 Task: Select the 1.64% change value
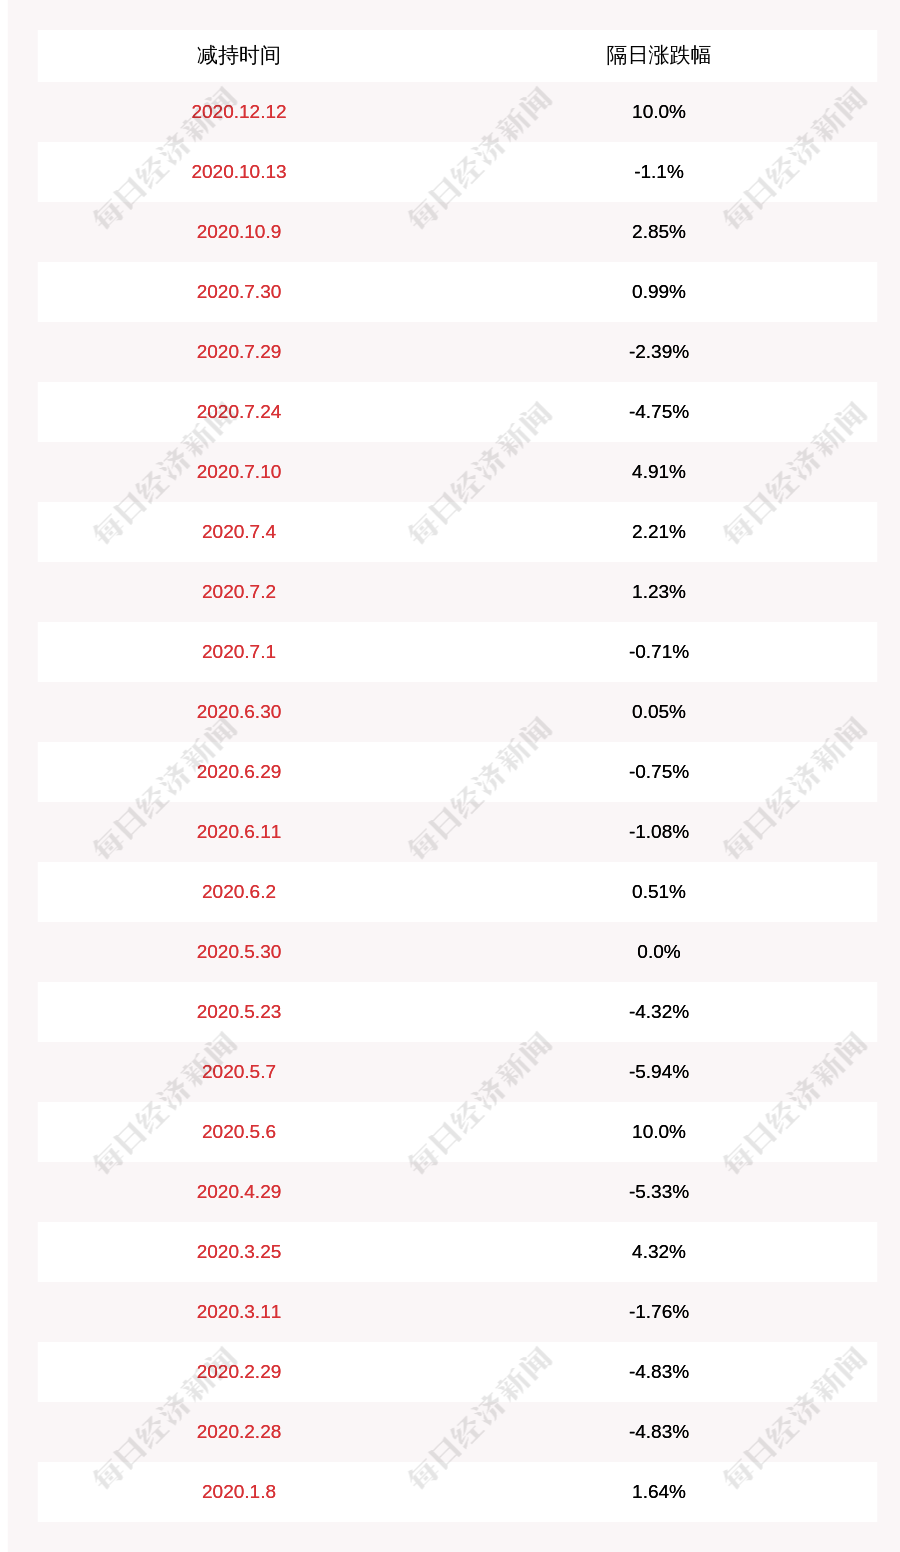coord(658,1491)
